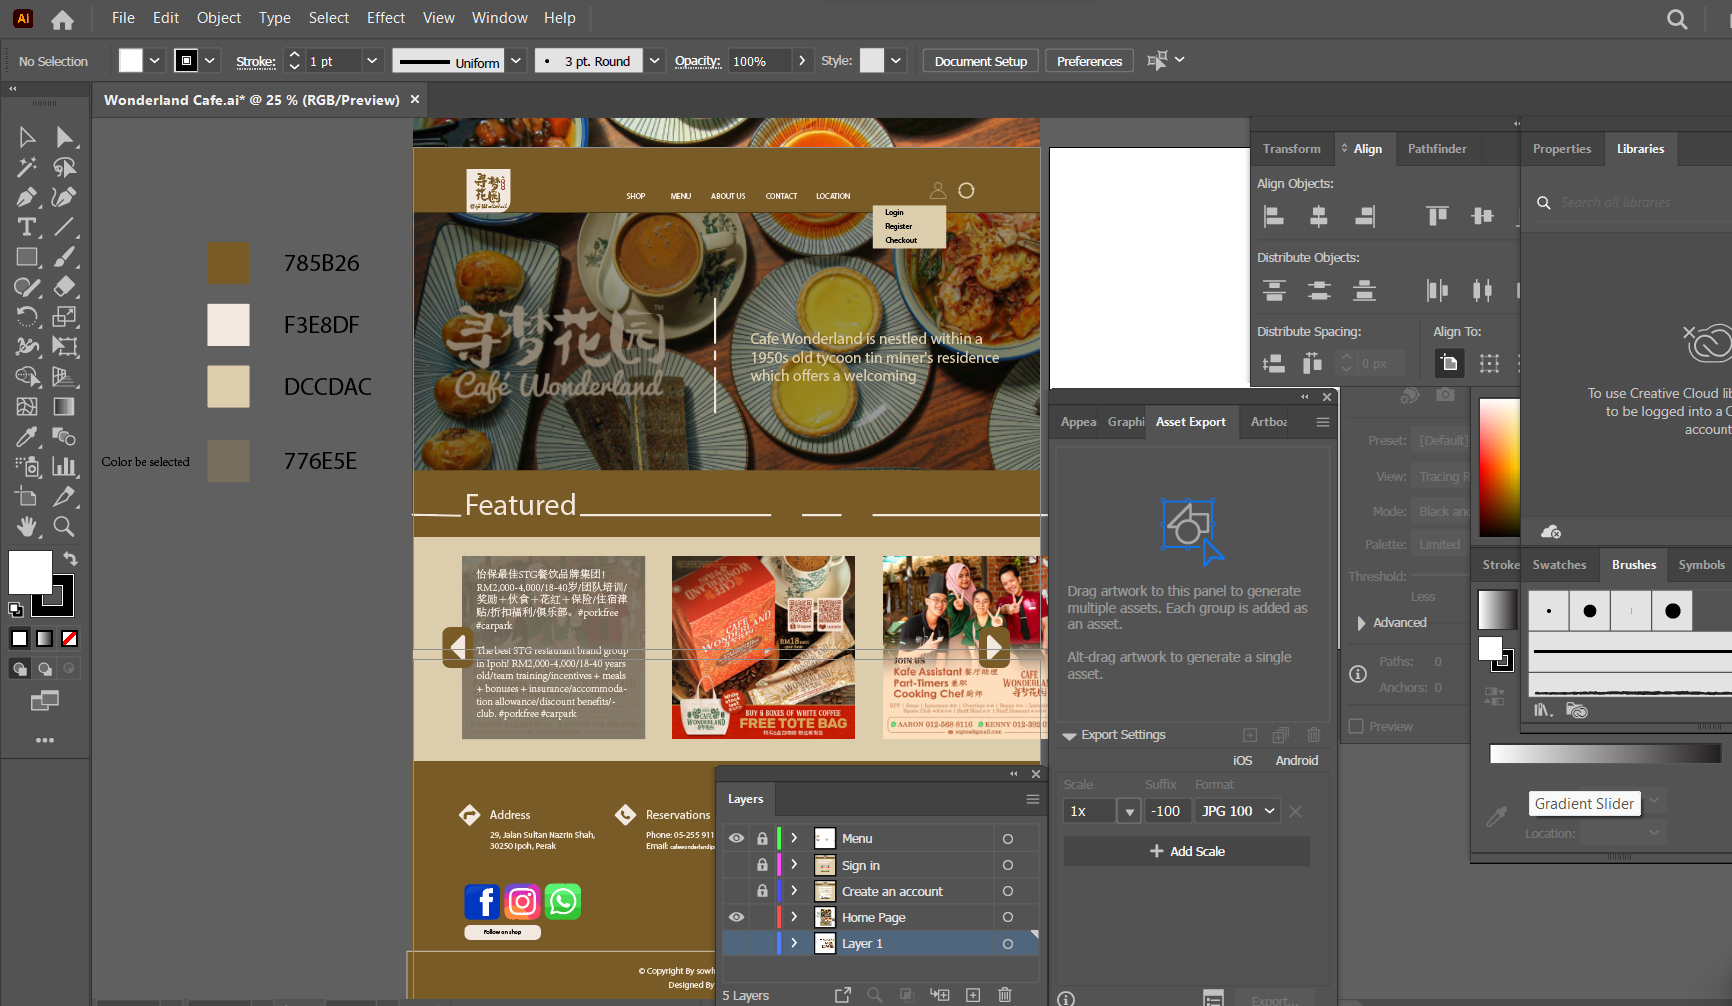The width and height of the screenshot is (1732, 1006).
Task: Toggle visibility of Home Page layer
Action: coord(737,917)
